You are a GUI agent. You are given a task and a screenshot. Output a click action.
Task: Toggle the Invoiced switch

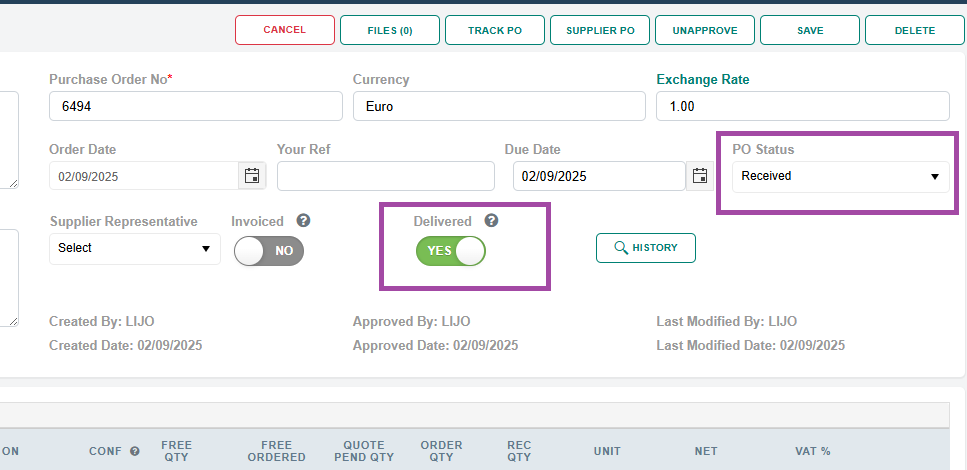click(269, 251)
